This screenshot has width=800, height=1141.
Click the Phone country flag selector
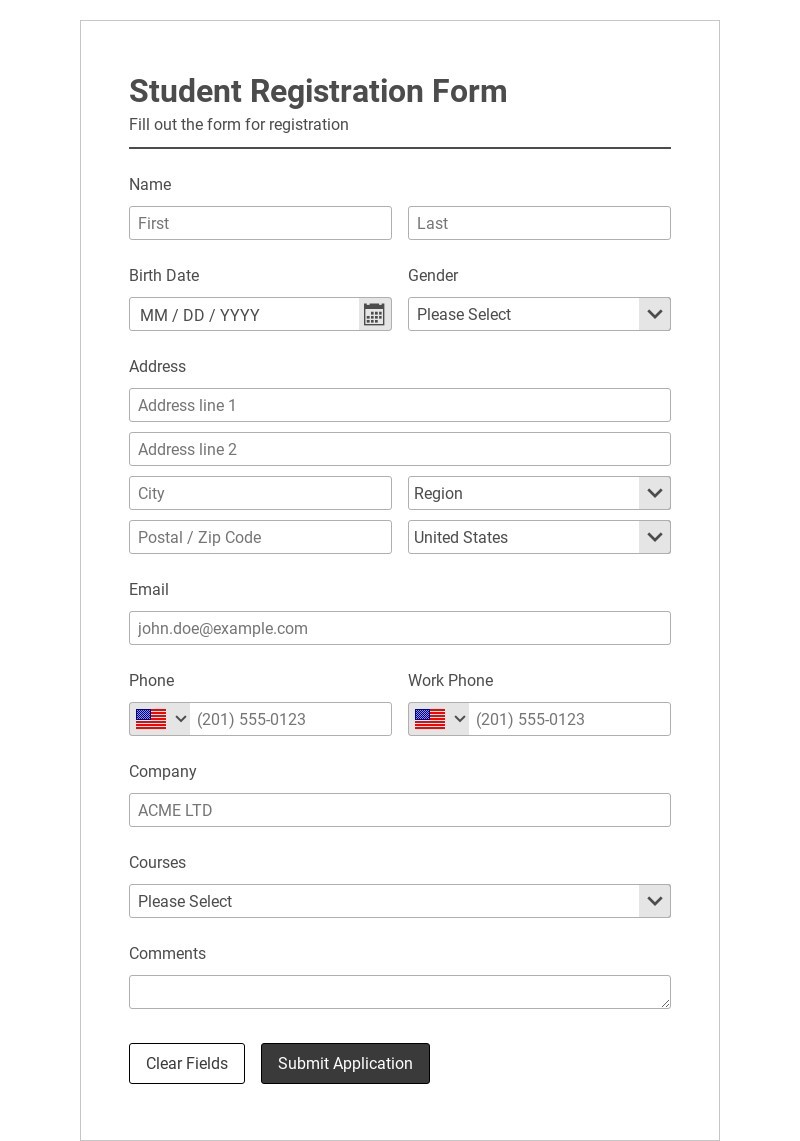[160, 719]
